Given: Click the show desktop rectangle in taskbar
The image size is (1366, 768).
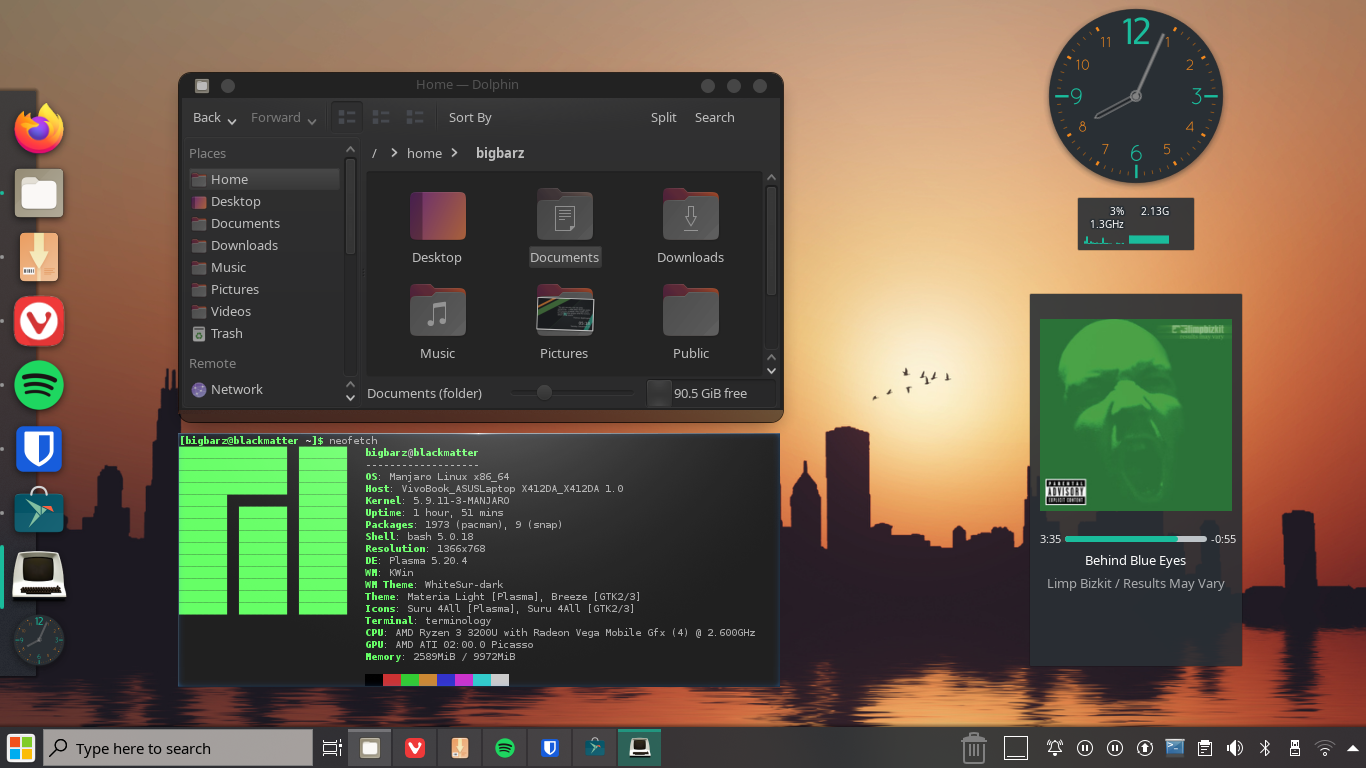Looking at the screenshot, I should point(1016,748).
